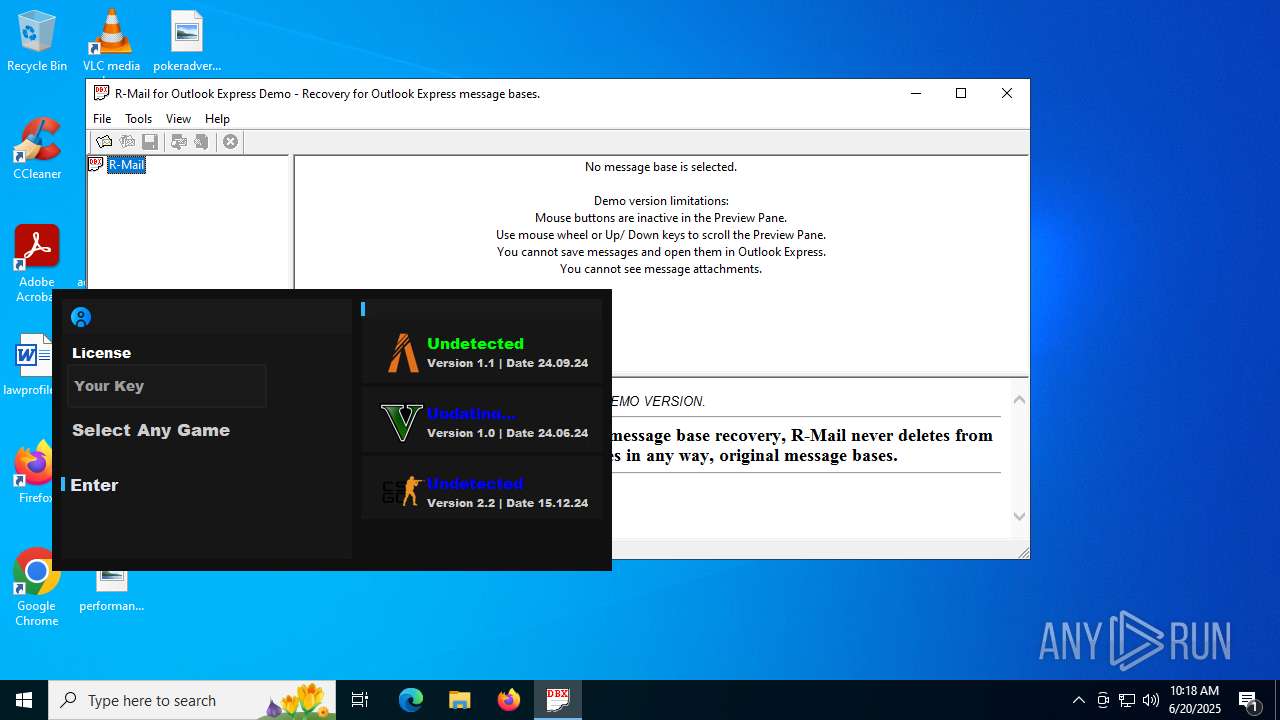Screen dimensions: 1280x720
Task: Click the floppy disk save icon
Action: click(x=150, y=142)
